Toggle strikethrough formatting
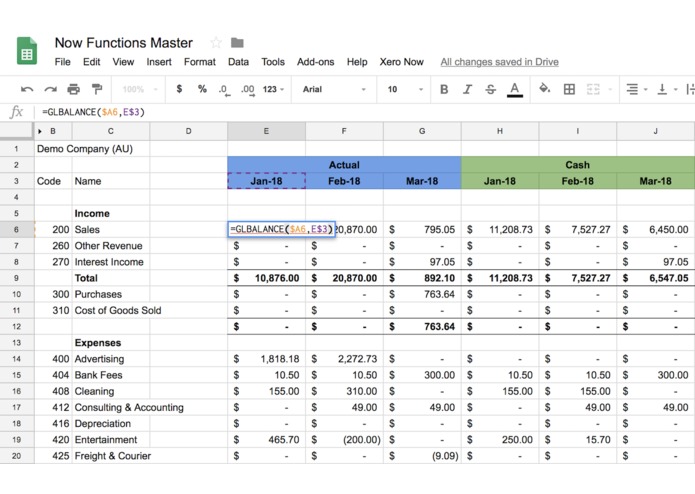This screenshot has width=695, height=494. [491, 89]
